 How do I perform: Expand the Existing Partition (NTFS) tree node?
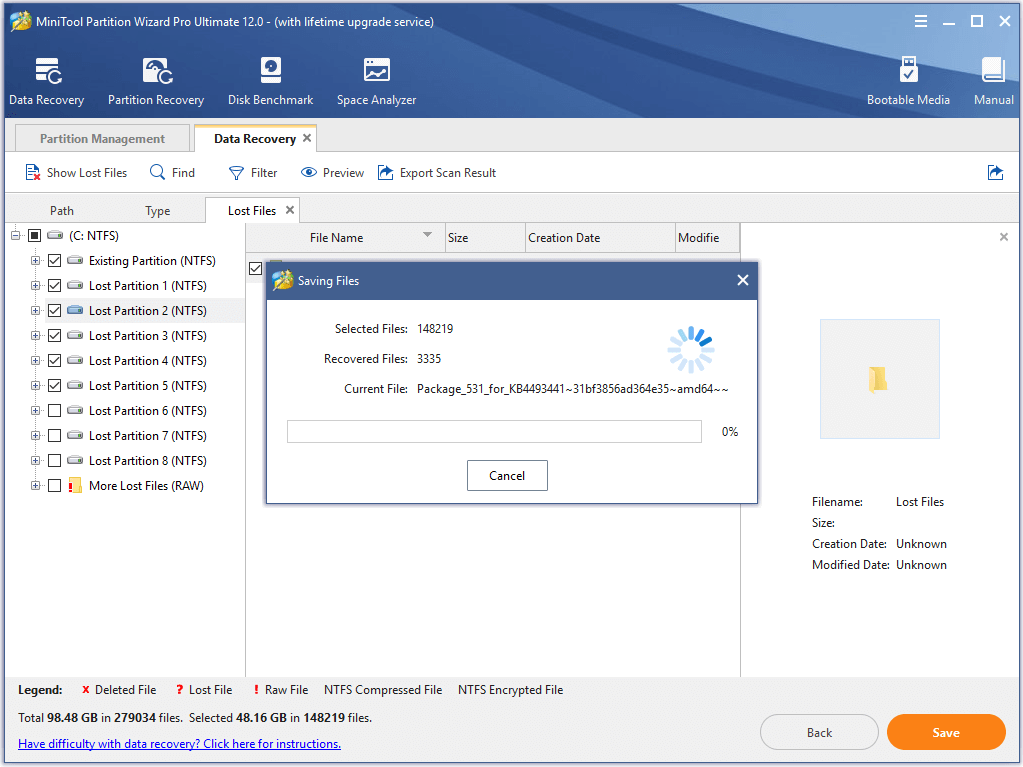click(36, 261)
